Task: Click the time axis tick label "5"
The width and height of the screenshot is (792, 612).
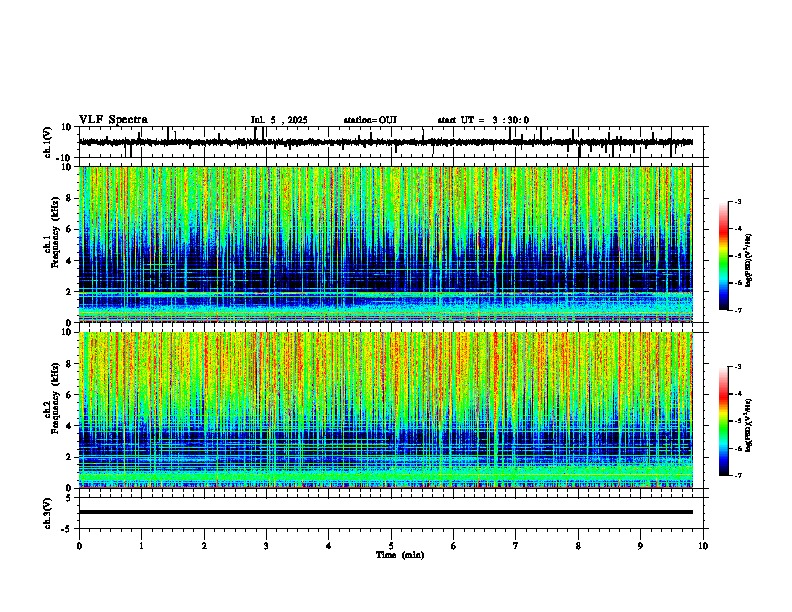Action: pos(391,546)
